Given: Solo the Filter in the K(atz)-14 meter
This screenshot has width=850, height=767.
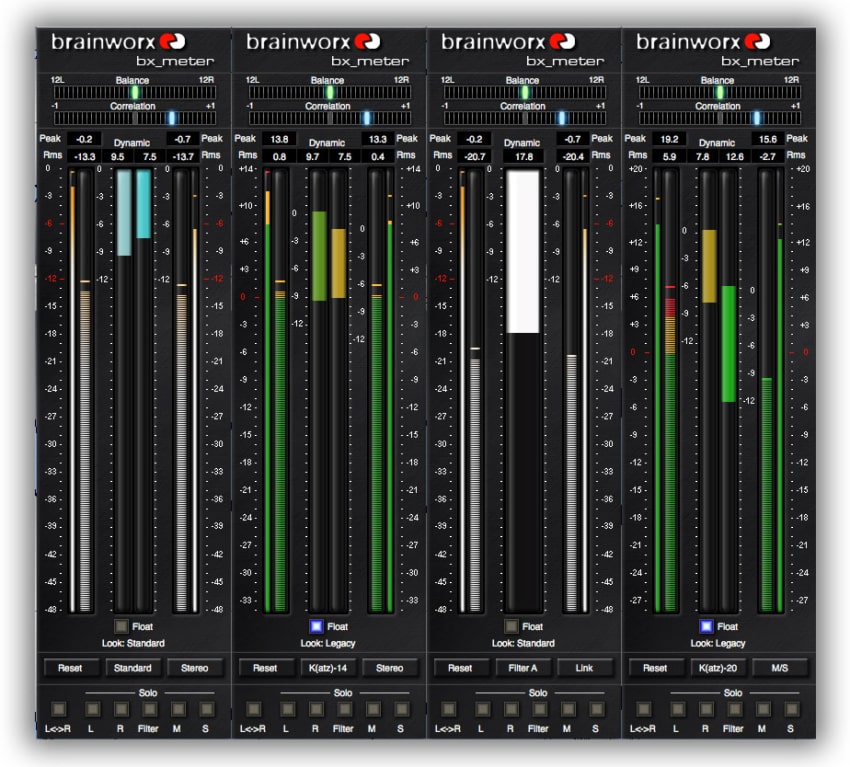Looking at the screenshot, I should [343, 708].
